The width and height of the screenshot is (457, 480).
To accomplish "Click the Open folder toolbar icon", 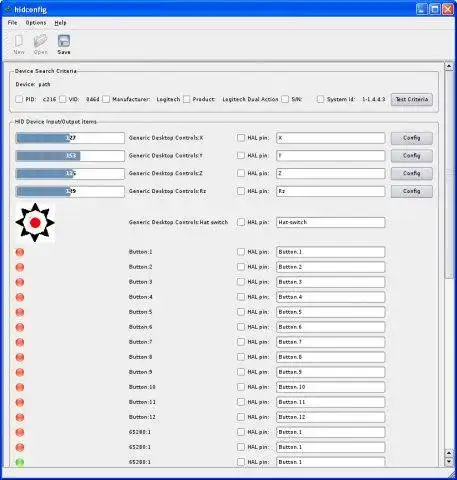I will click(40, 41).
